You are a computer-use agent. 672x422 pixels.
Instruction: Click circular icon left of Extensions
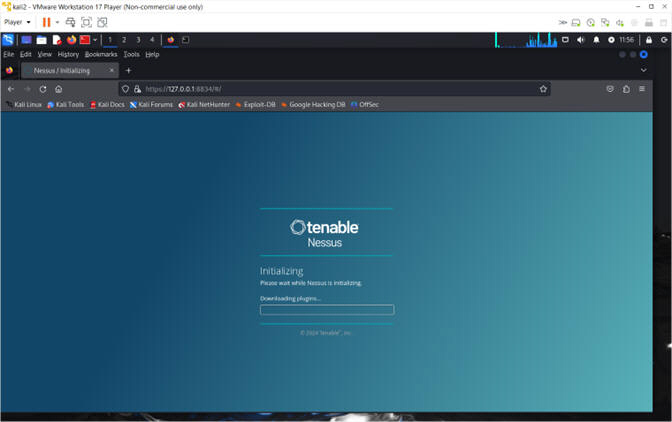[610, 89]
